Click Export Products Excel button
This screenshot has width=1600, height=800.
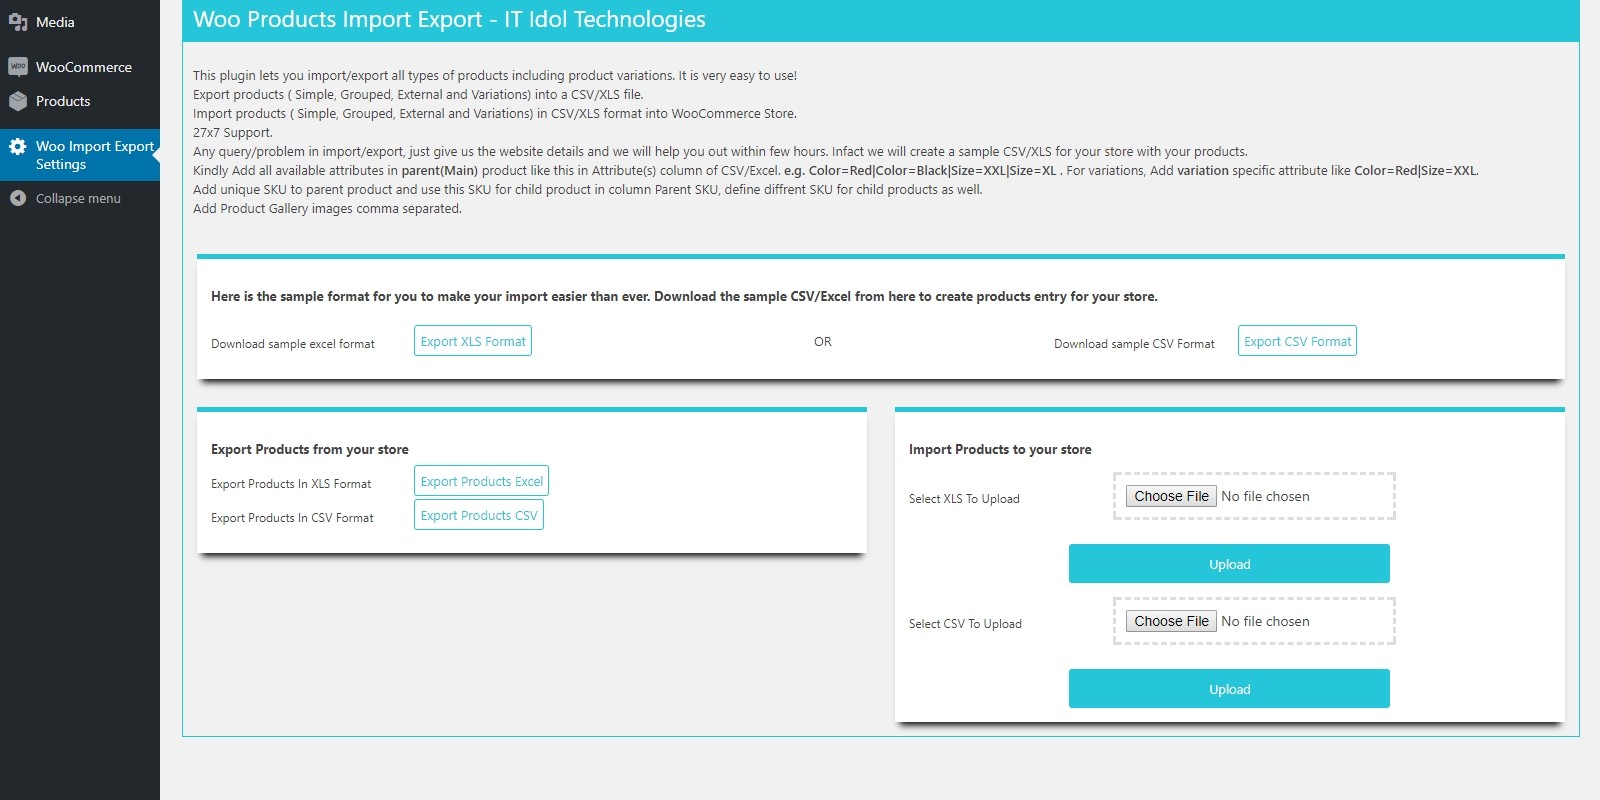481,481
